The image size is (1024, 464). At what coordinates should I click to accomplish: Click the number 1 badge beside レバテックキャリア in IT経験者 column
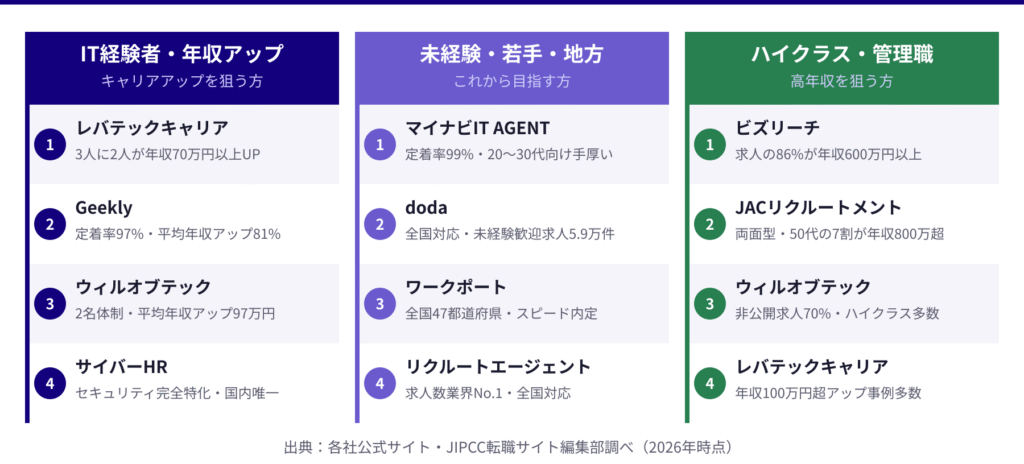click(50, 145)
